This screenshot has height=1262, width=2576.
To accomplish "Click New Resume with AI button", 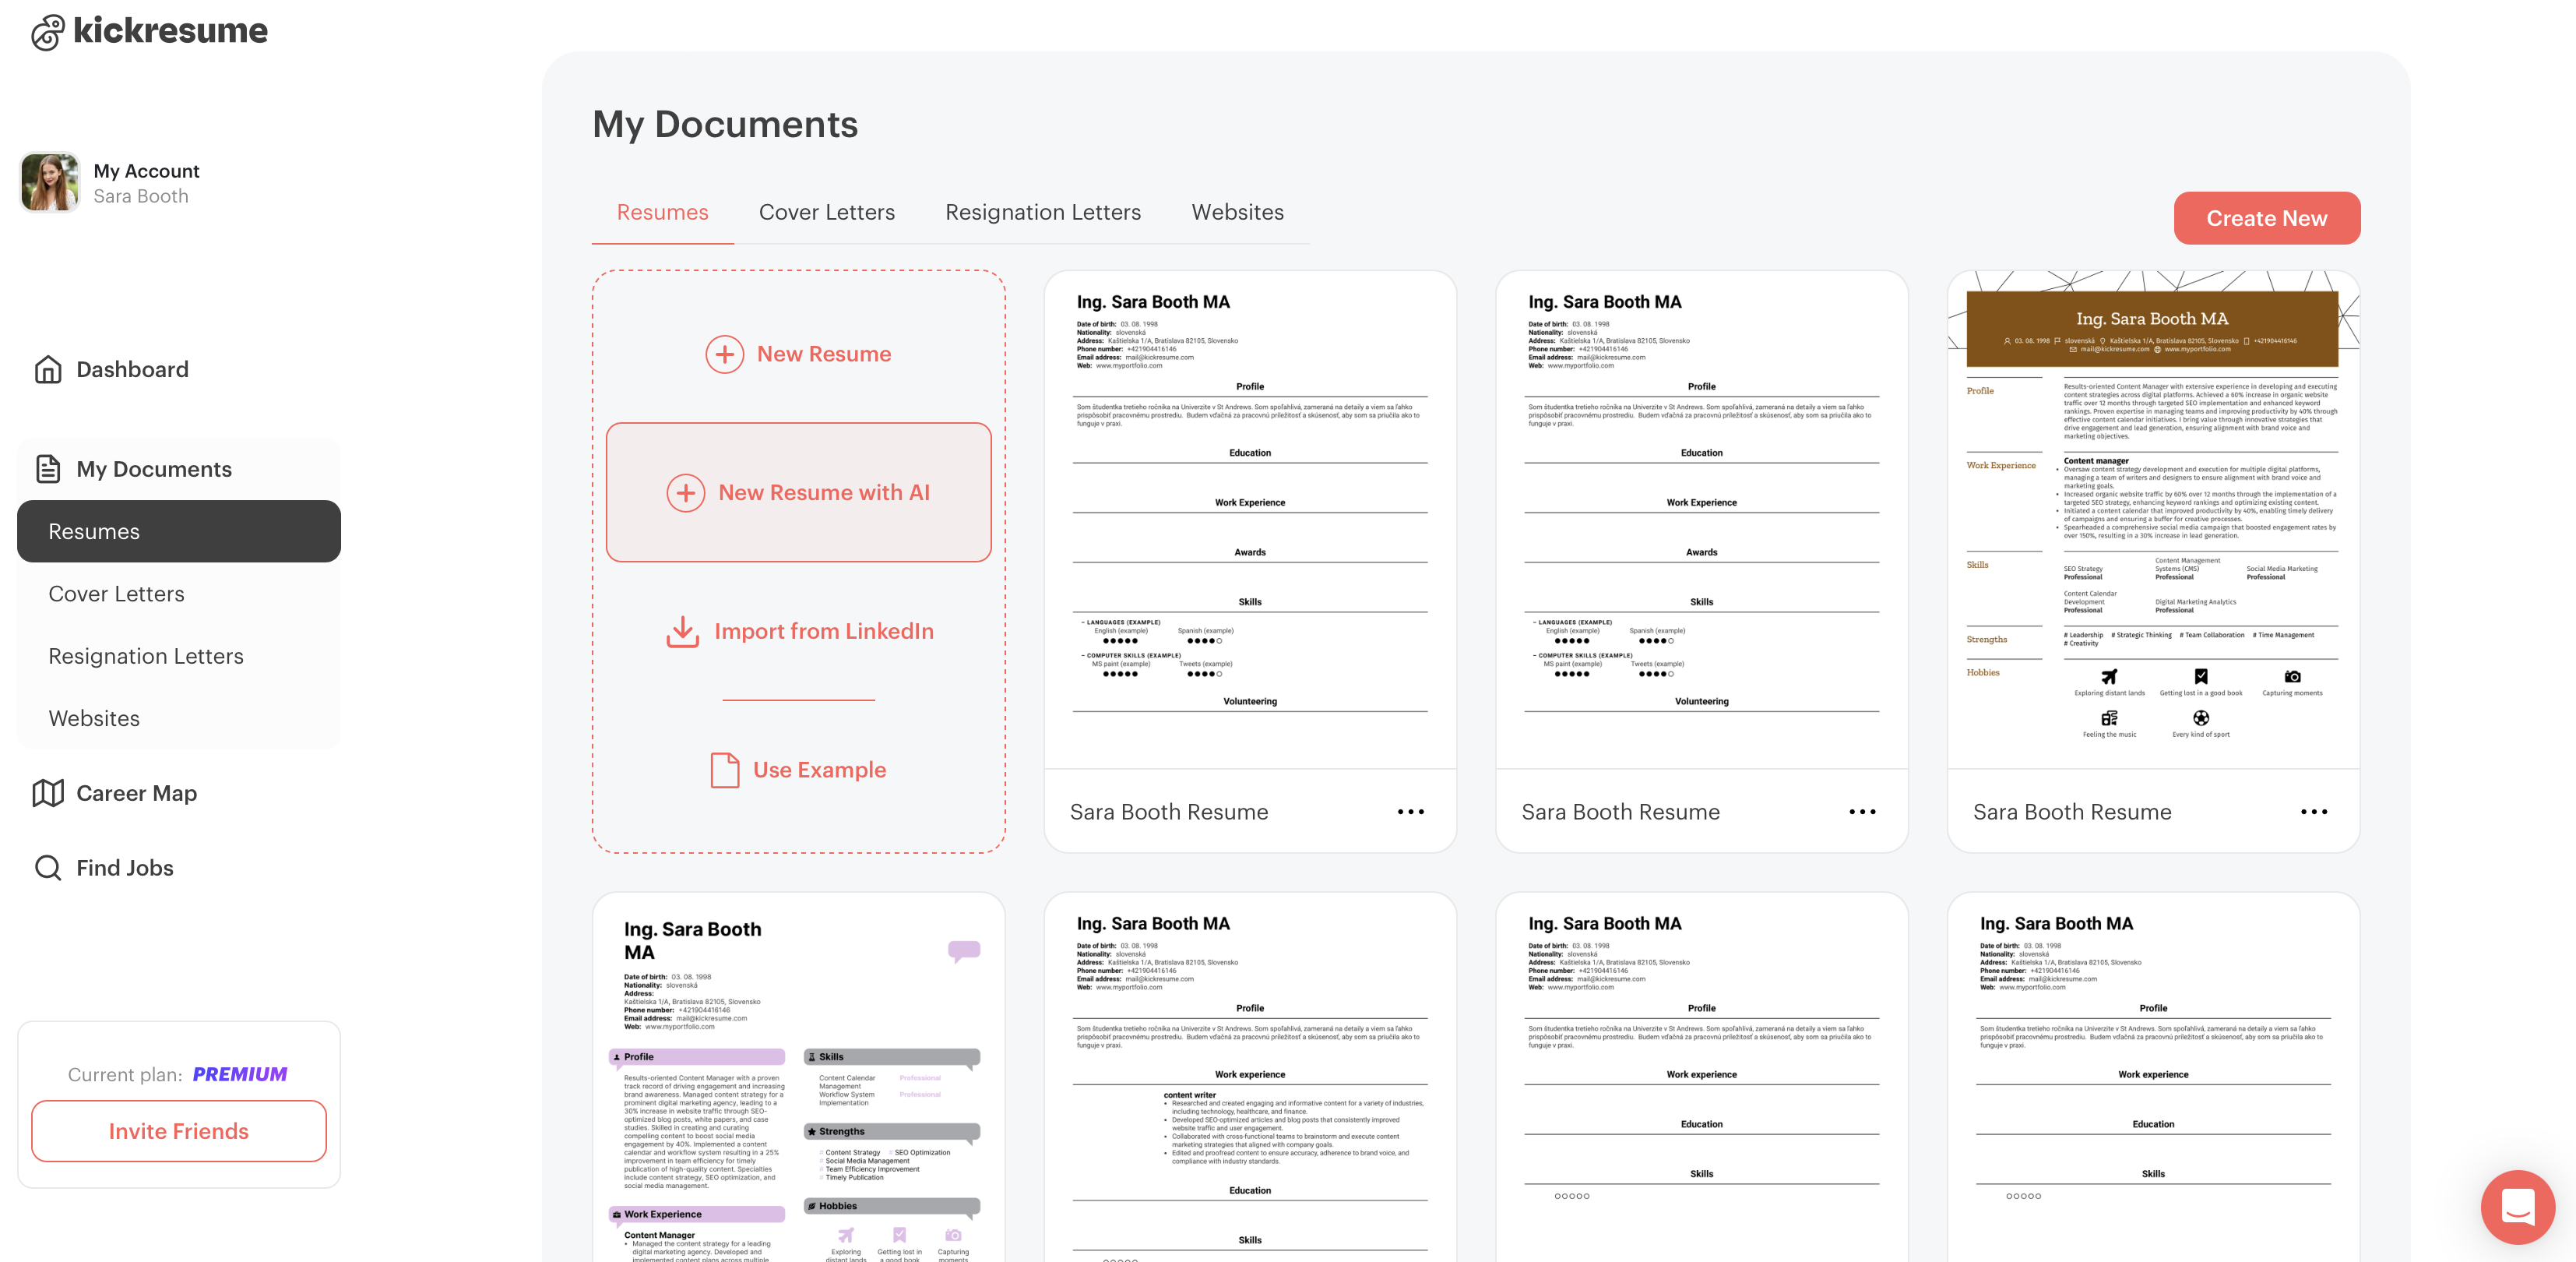I will tap(798, 492).
